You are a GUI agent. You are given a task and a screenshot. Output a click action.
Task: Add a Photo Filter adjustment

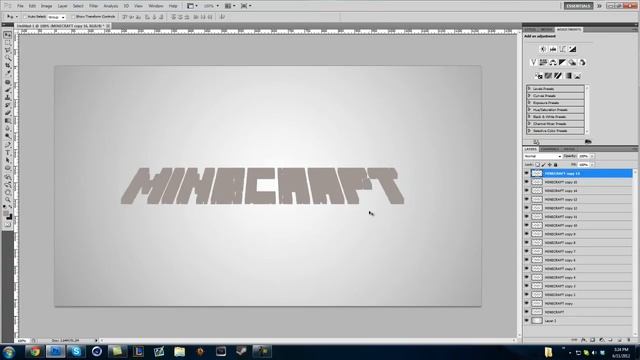(572, 62)
